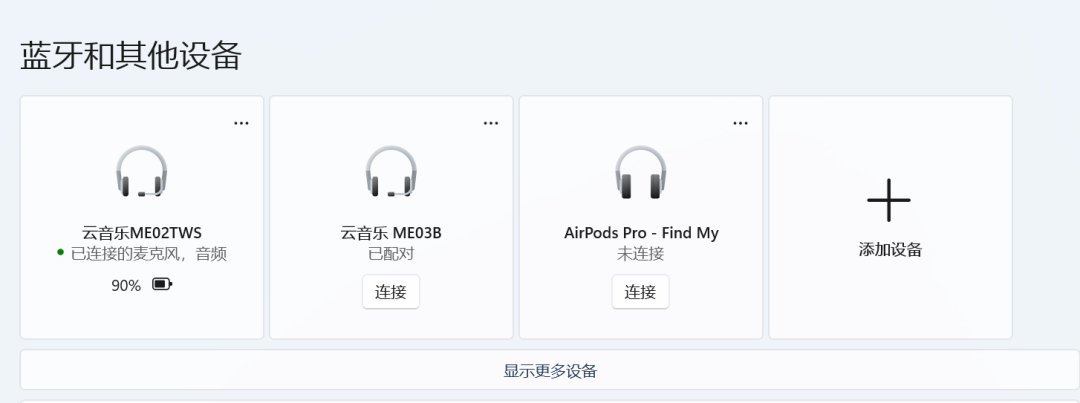Click the 已配对 status under ME03B
The width and height of the screenshot is (1080, 403).
(391, 254)
